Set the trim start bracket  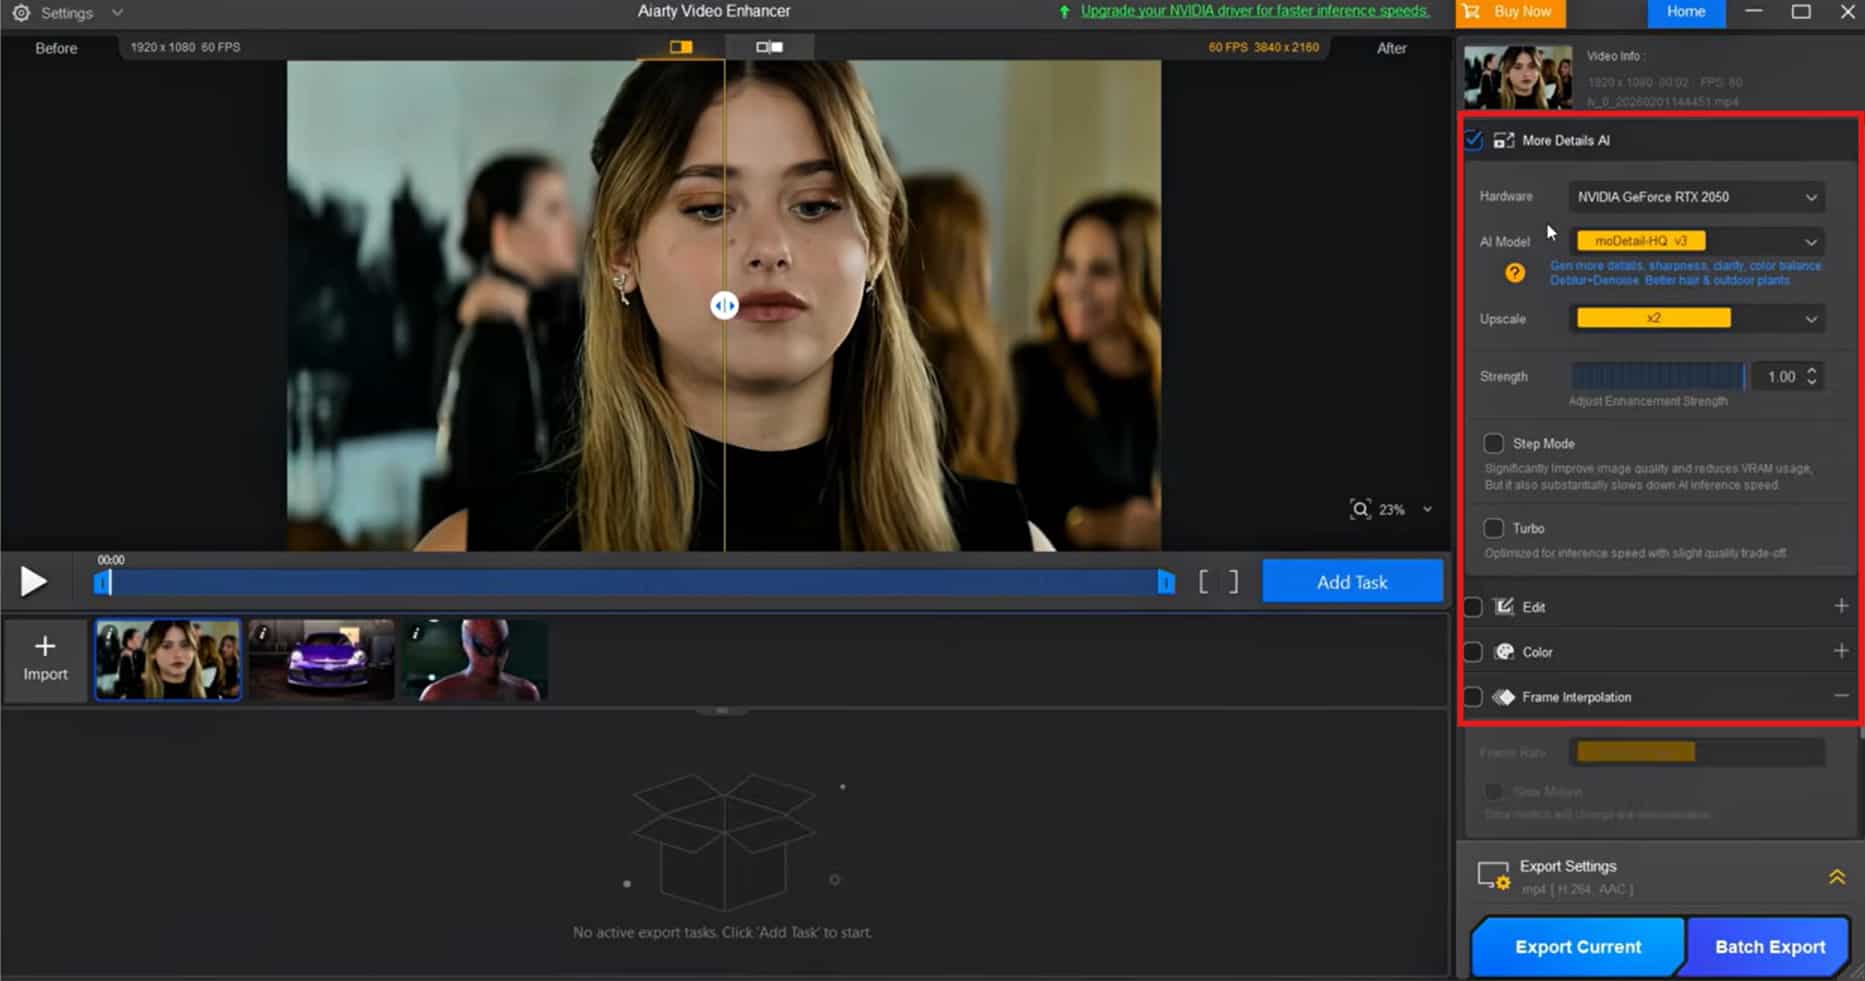(x=1204, y=582)
